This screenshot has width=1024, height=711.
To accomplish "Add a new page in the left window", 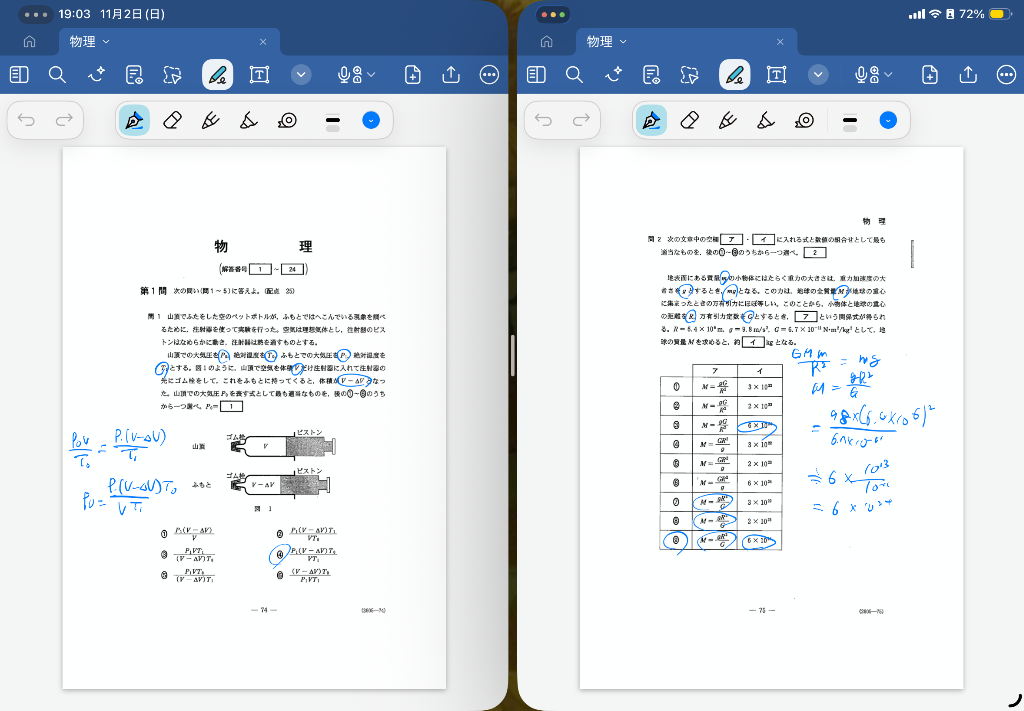I will click(x=412, y=75).
